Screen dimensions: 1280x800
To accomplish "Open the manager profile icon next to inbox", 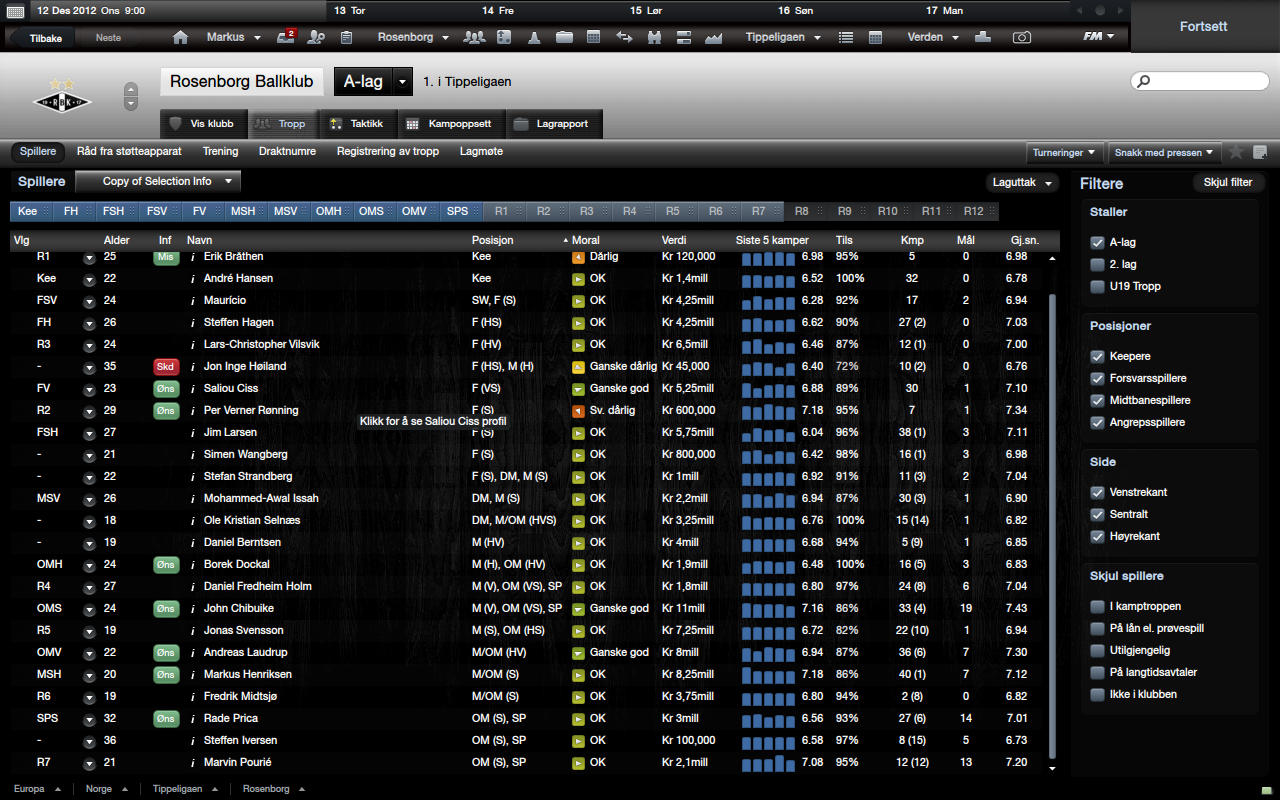I will [317, 37].
